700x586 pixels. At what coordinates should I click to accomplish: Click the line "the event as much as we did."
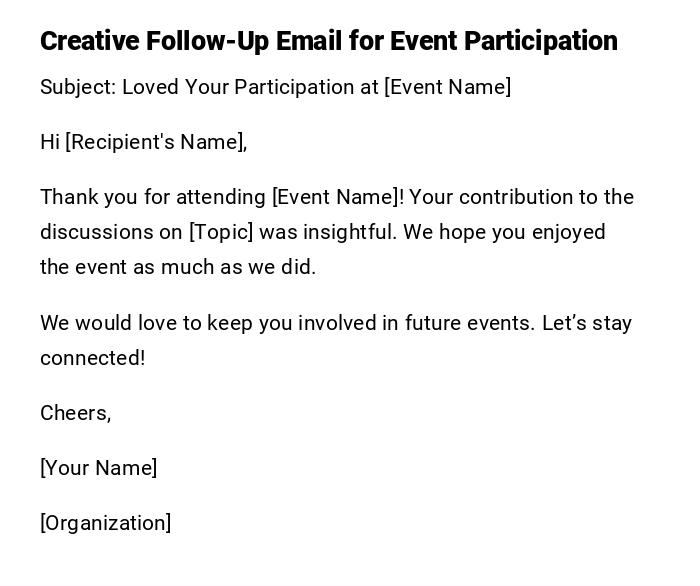tap(178, 267)
